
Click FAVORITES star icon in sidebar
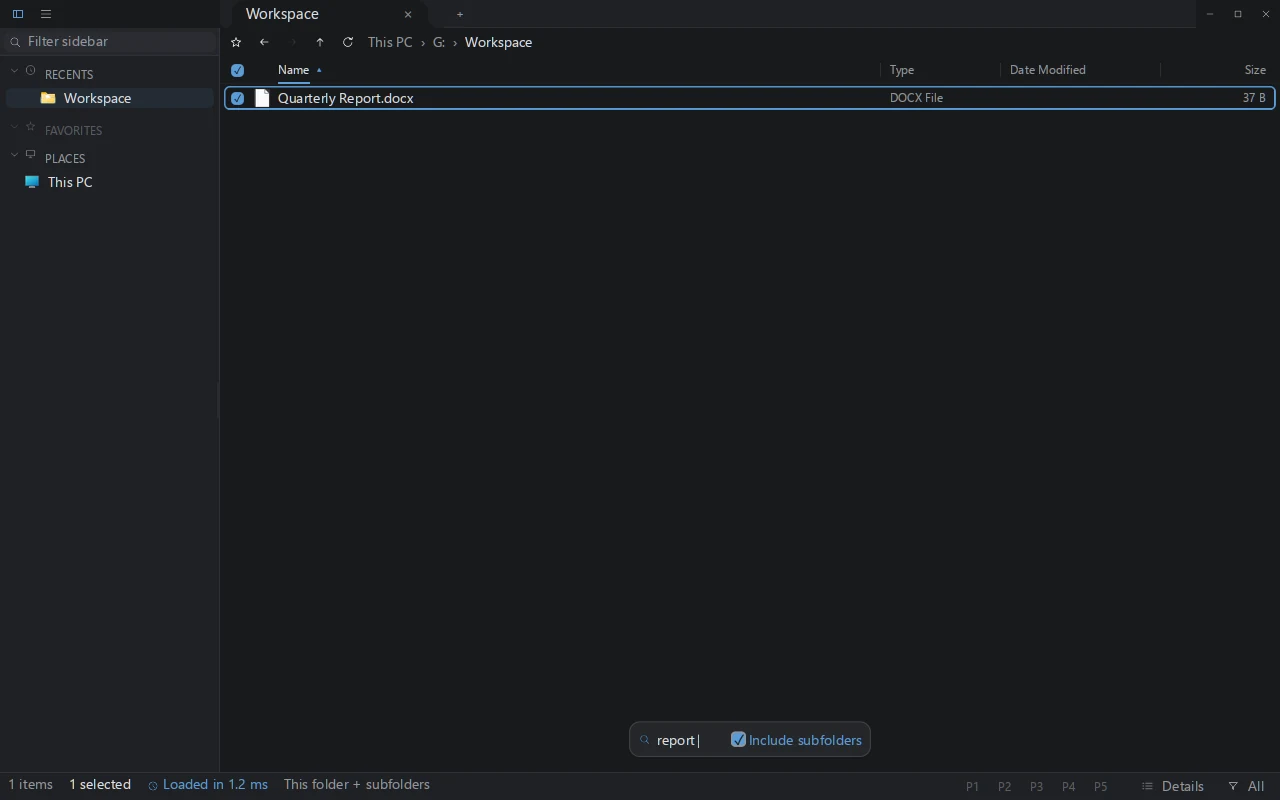click(x=30, y=127)
